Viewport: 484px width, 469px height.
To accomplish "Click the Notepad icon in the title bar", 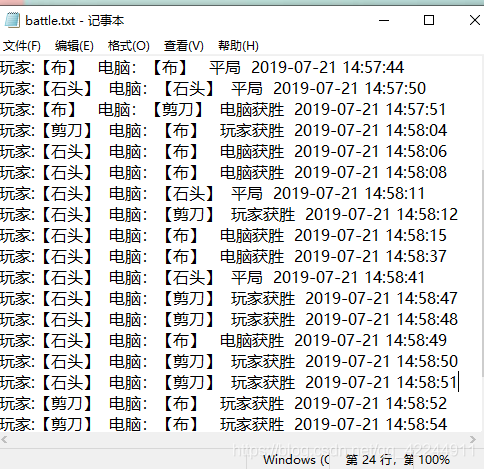I will coord(12,20).
